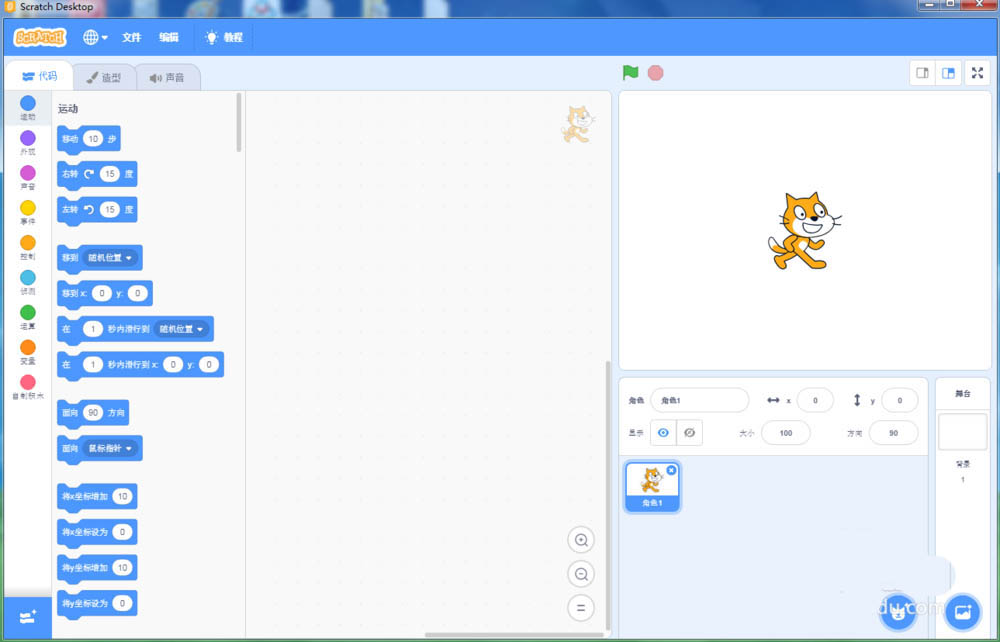Click the green flag to run
Image resolution: width=1000 pixels, height=642 pixels.
click(x=629, y=72)
